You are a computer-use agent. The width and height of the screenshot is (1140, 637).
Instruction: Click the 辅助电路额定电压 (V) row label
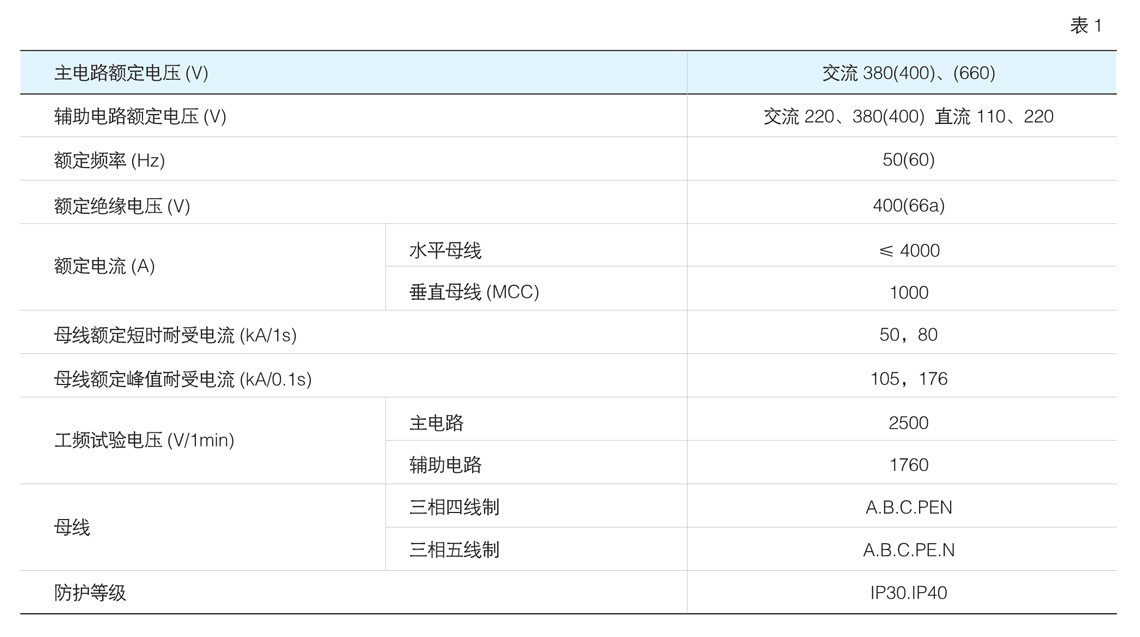140,116
